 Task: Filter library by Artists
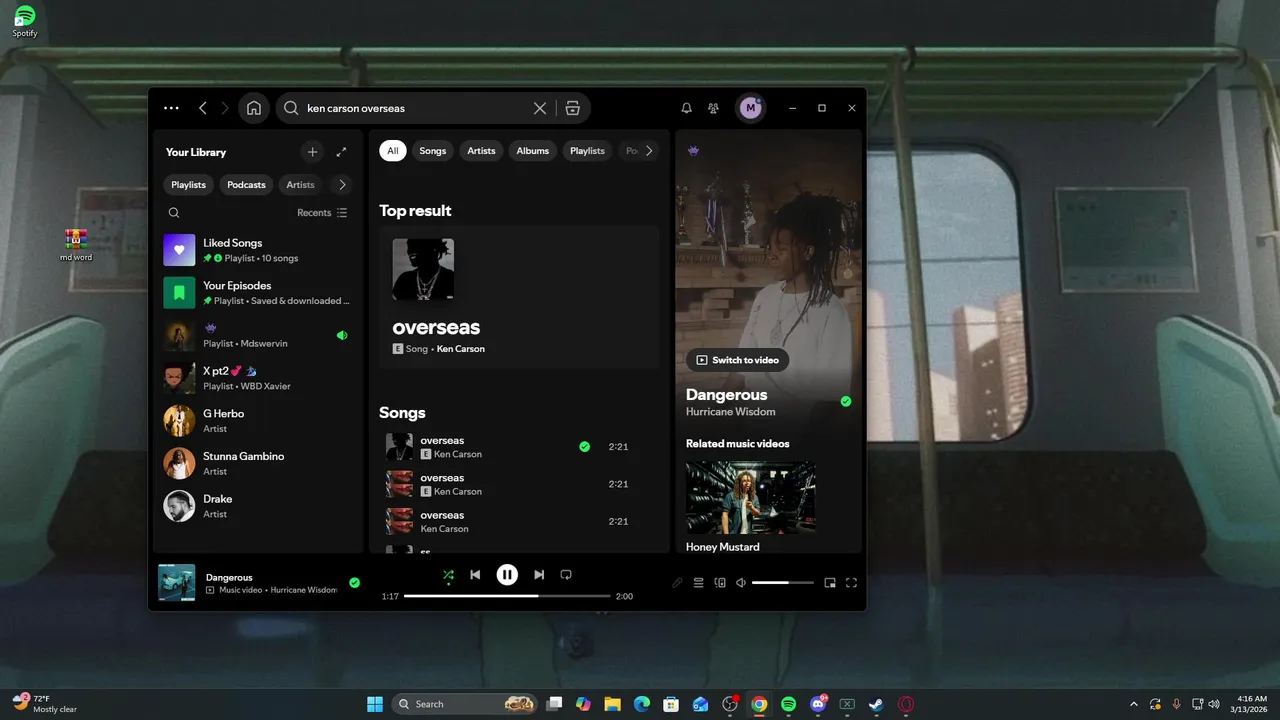pos(300,185)
